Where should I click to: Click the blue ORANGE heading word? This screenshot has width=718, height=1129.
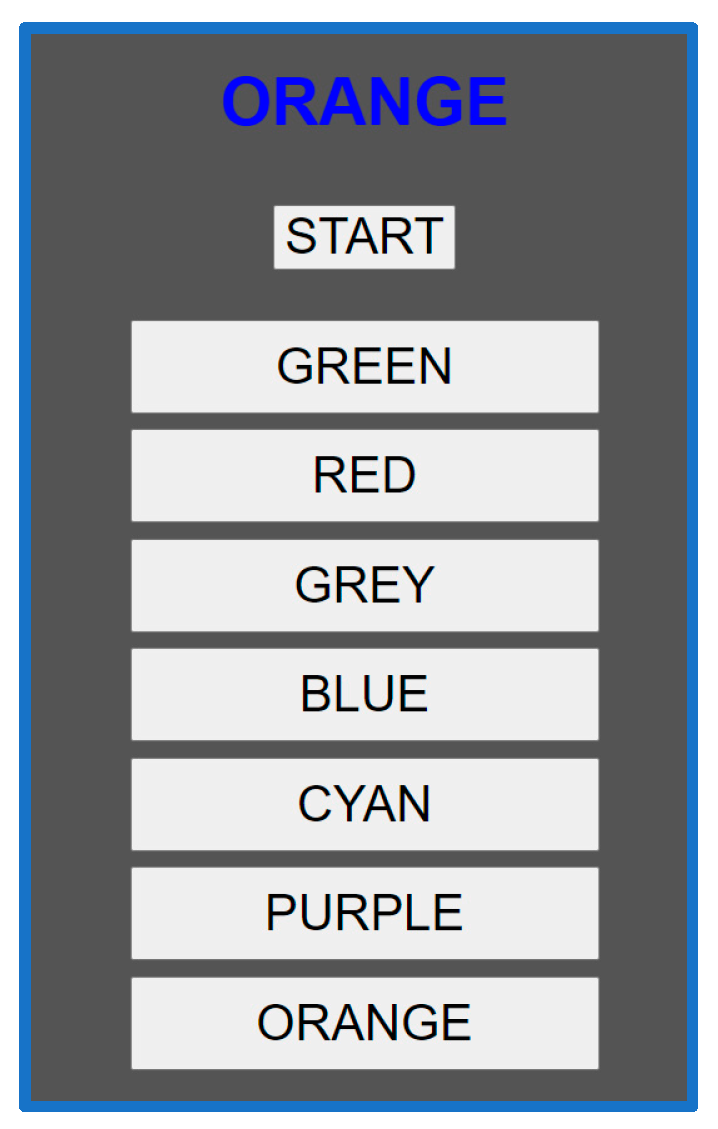pos(364,102)
